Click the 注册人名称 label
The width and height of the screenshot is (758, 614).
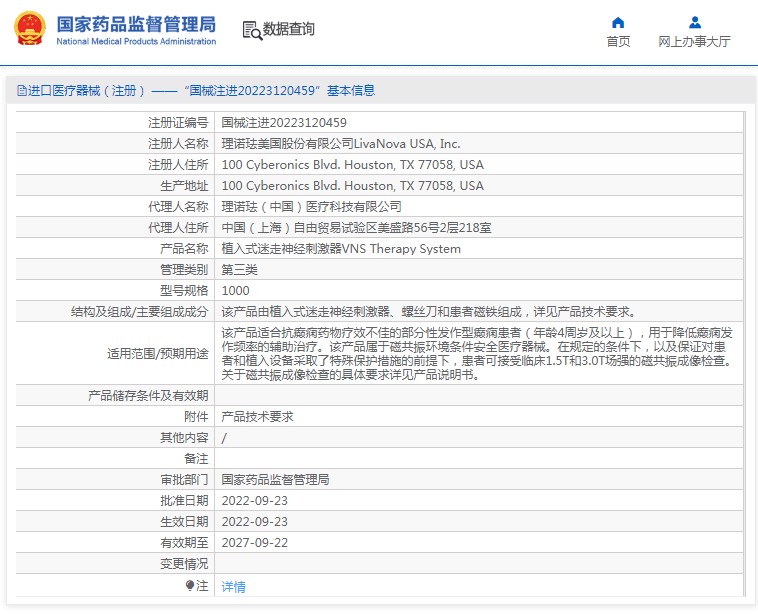point(178,144)
